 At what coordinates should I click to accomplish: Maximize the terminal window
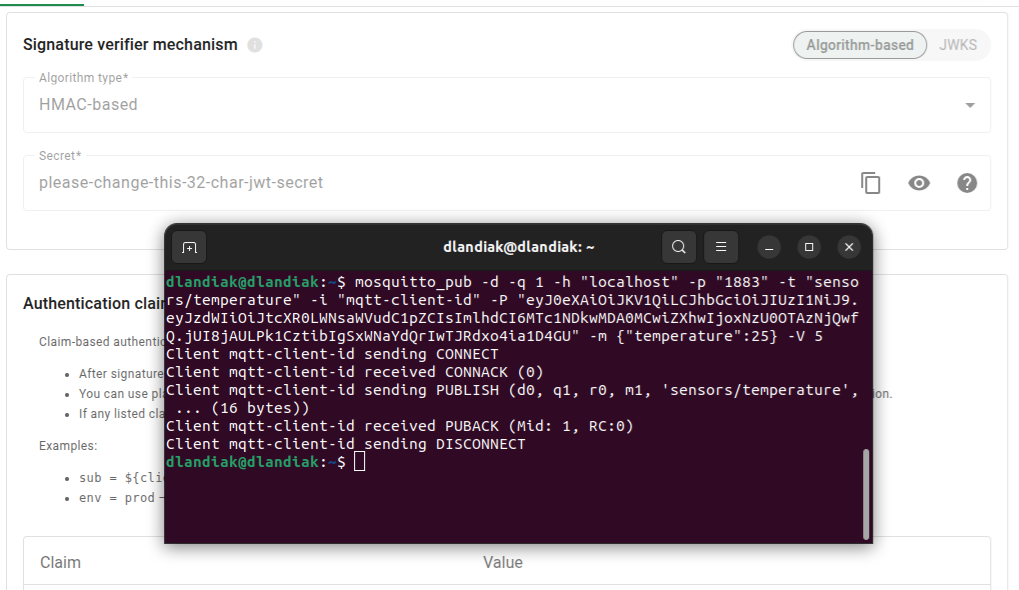(809, 247)
